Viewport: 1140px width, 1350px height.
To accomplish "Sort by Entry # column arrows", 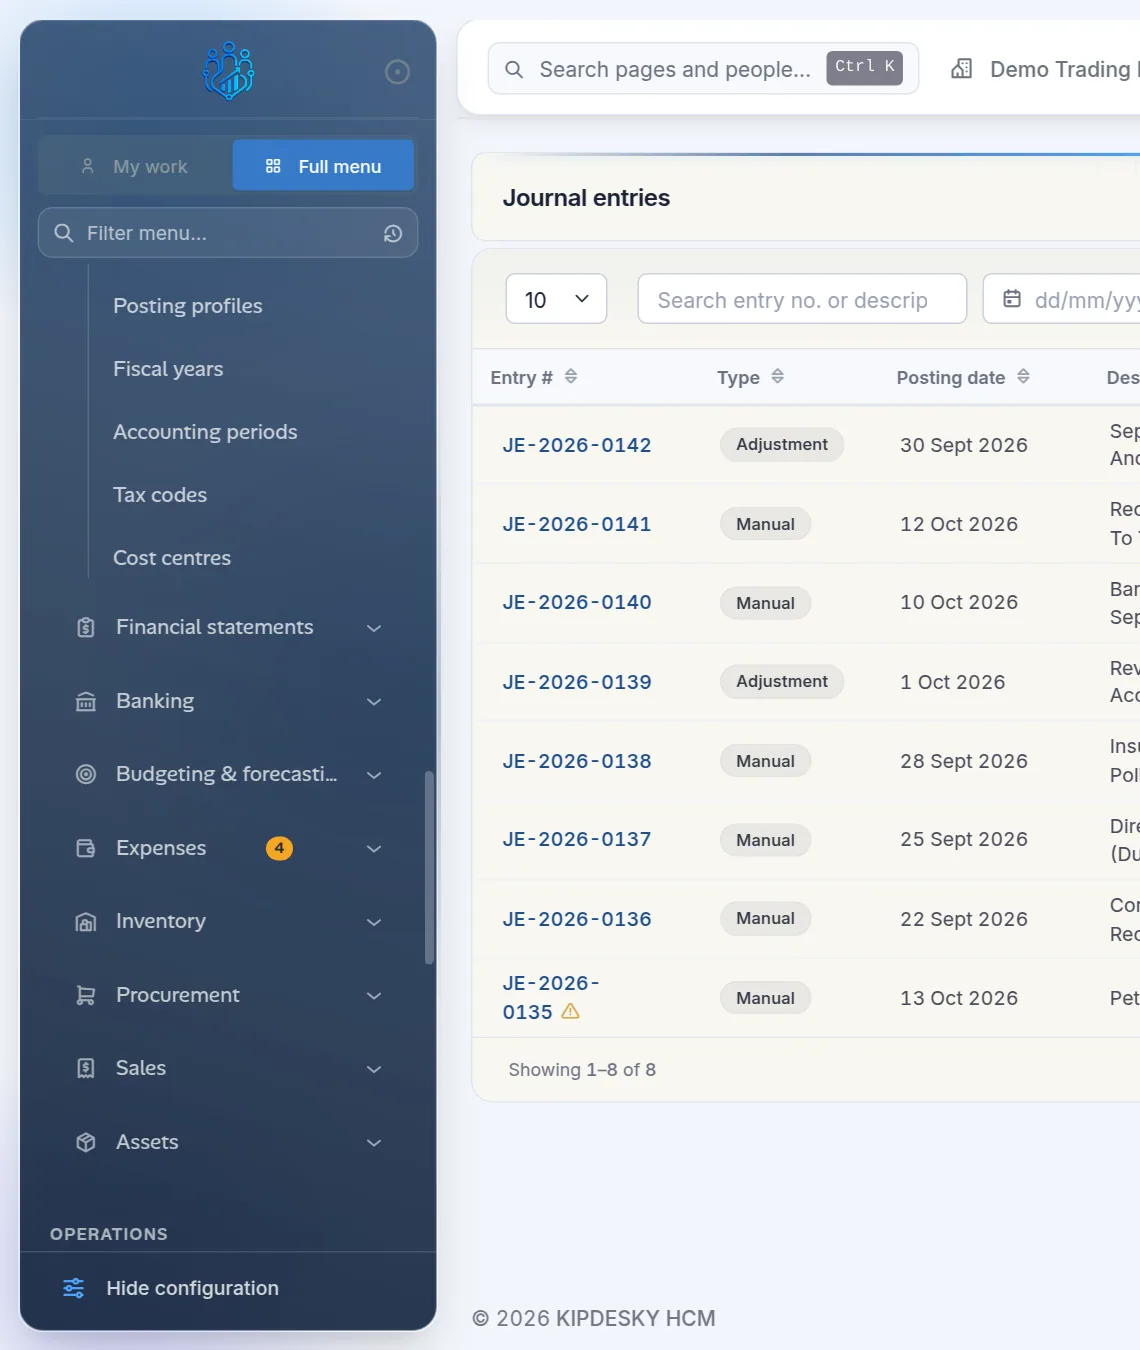I will tap(571, 376).
